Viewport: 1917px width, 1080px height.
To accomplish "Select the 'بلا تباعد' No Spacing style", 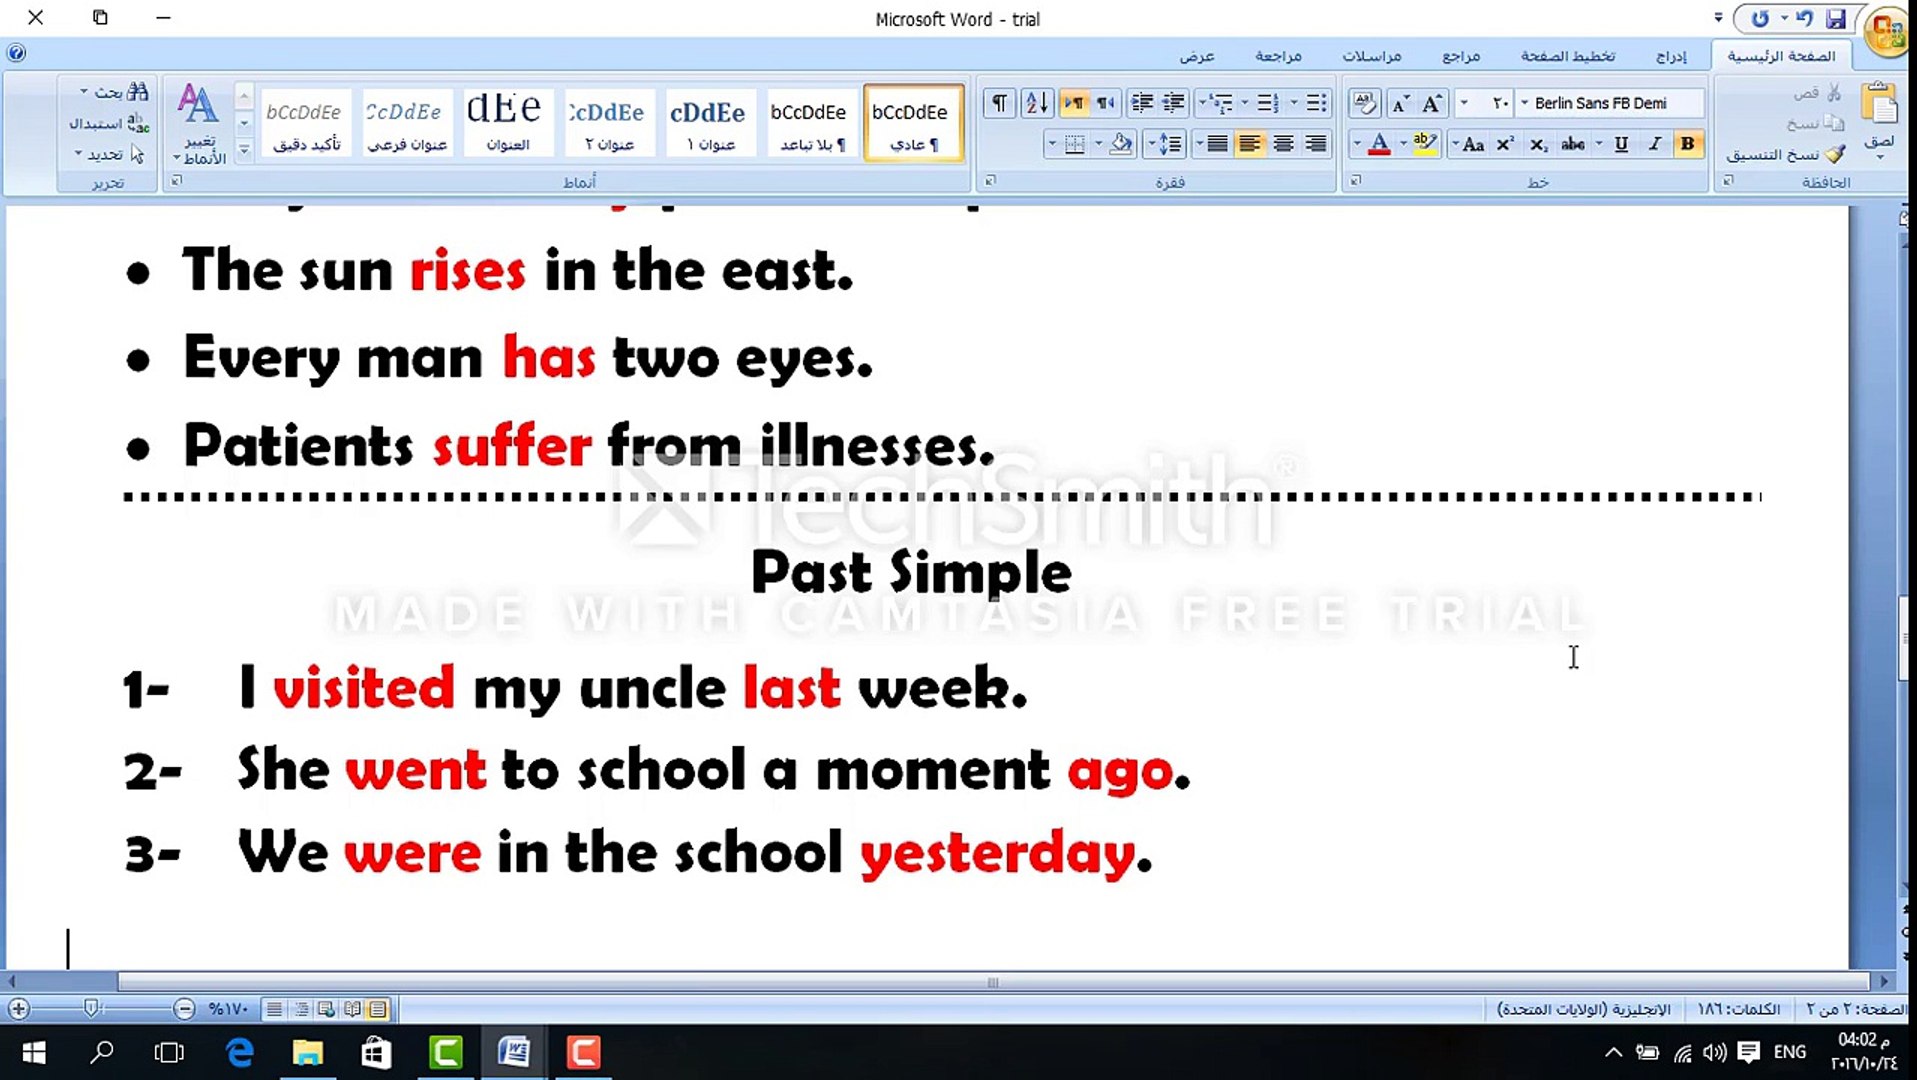I will point(811,123).
